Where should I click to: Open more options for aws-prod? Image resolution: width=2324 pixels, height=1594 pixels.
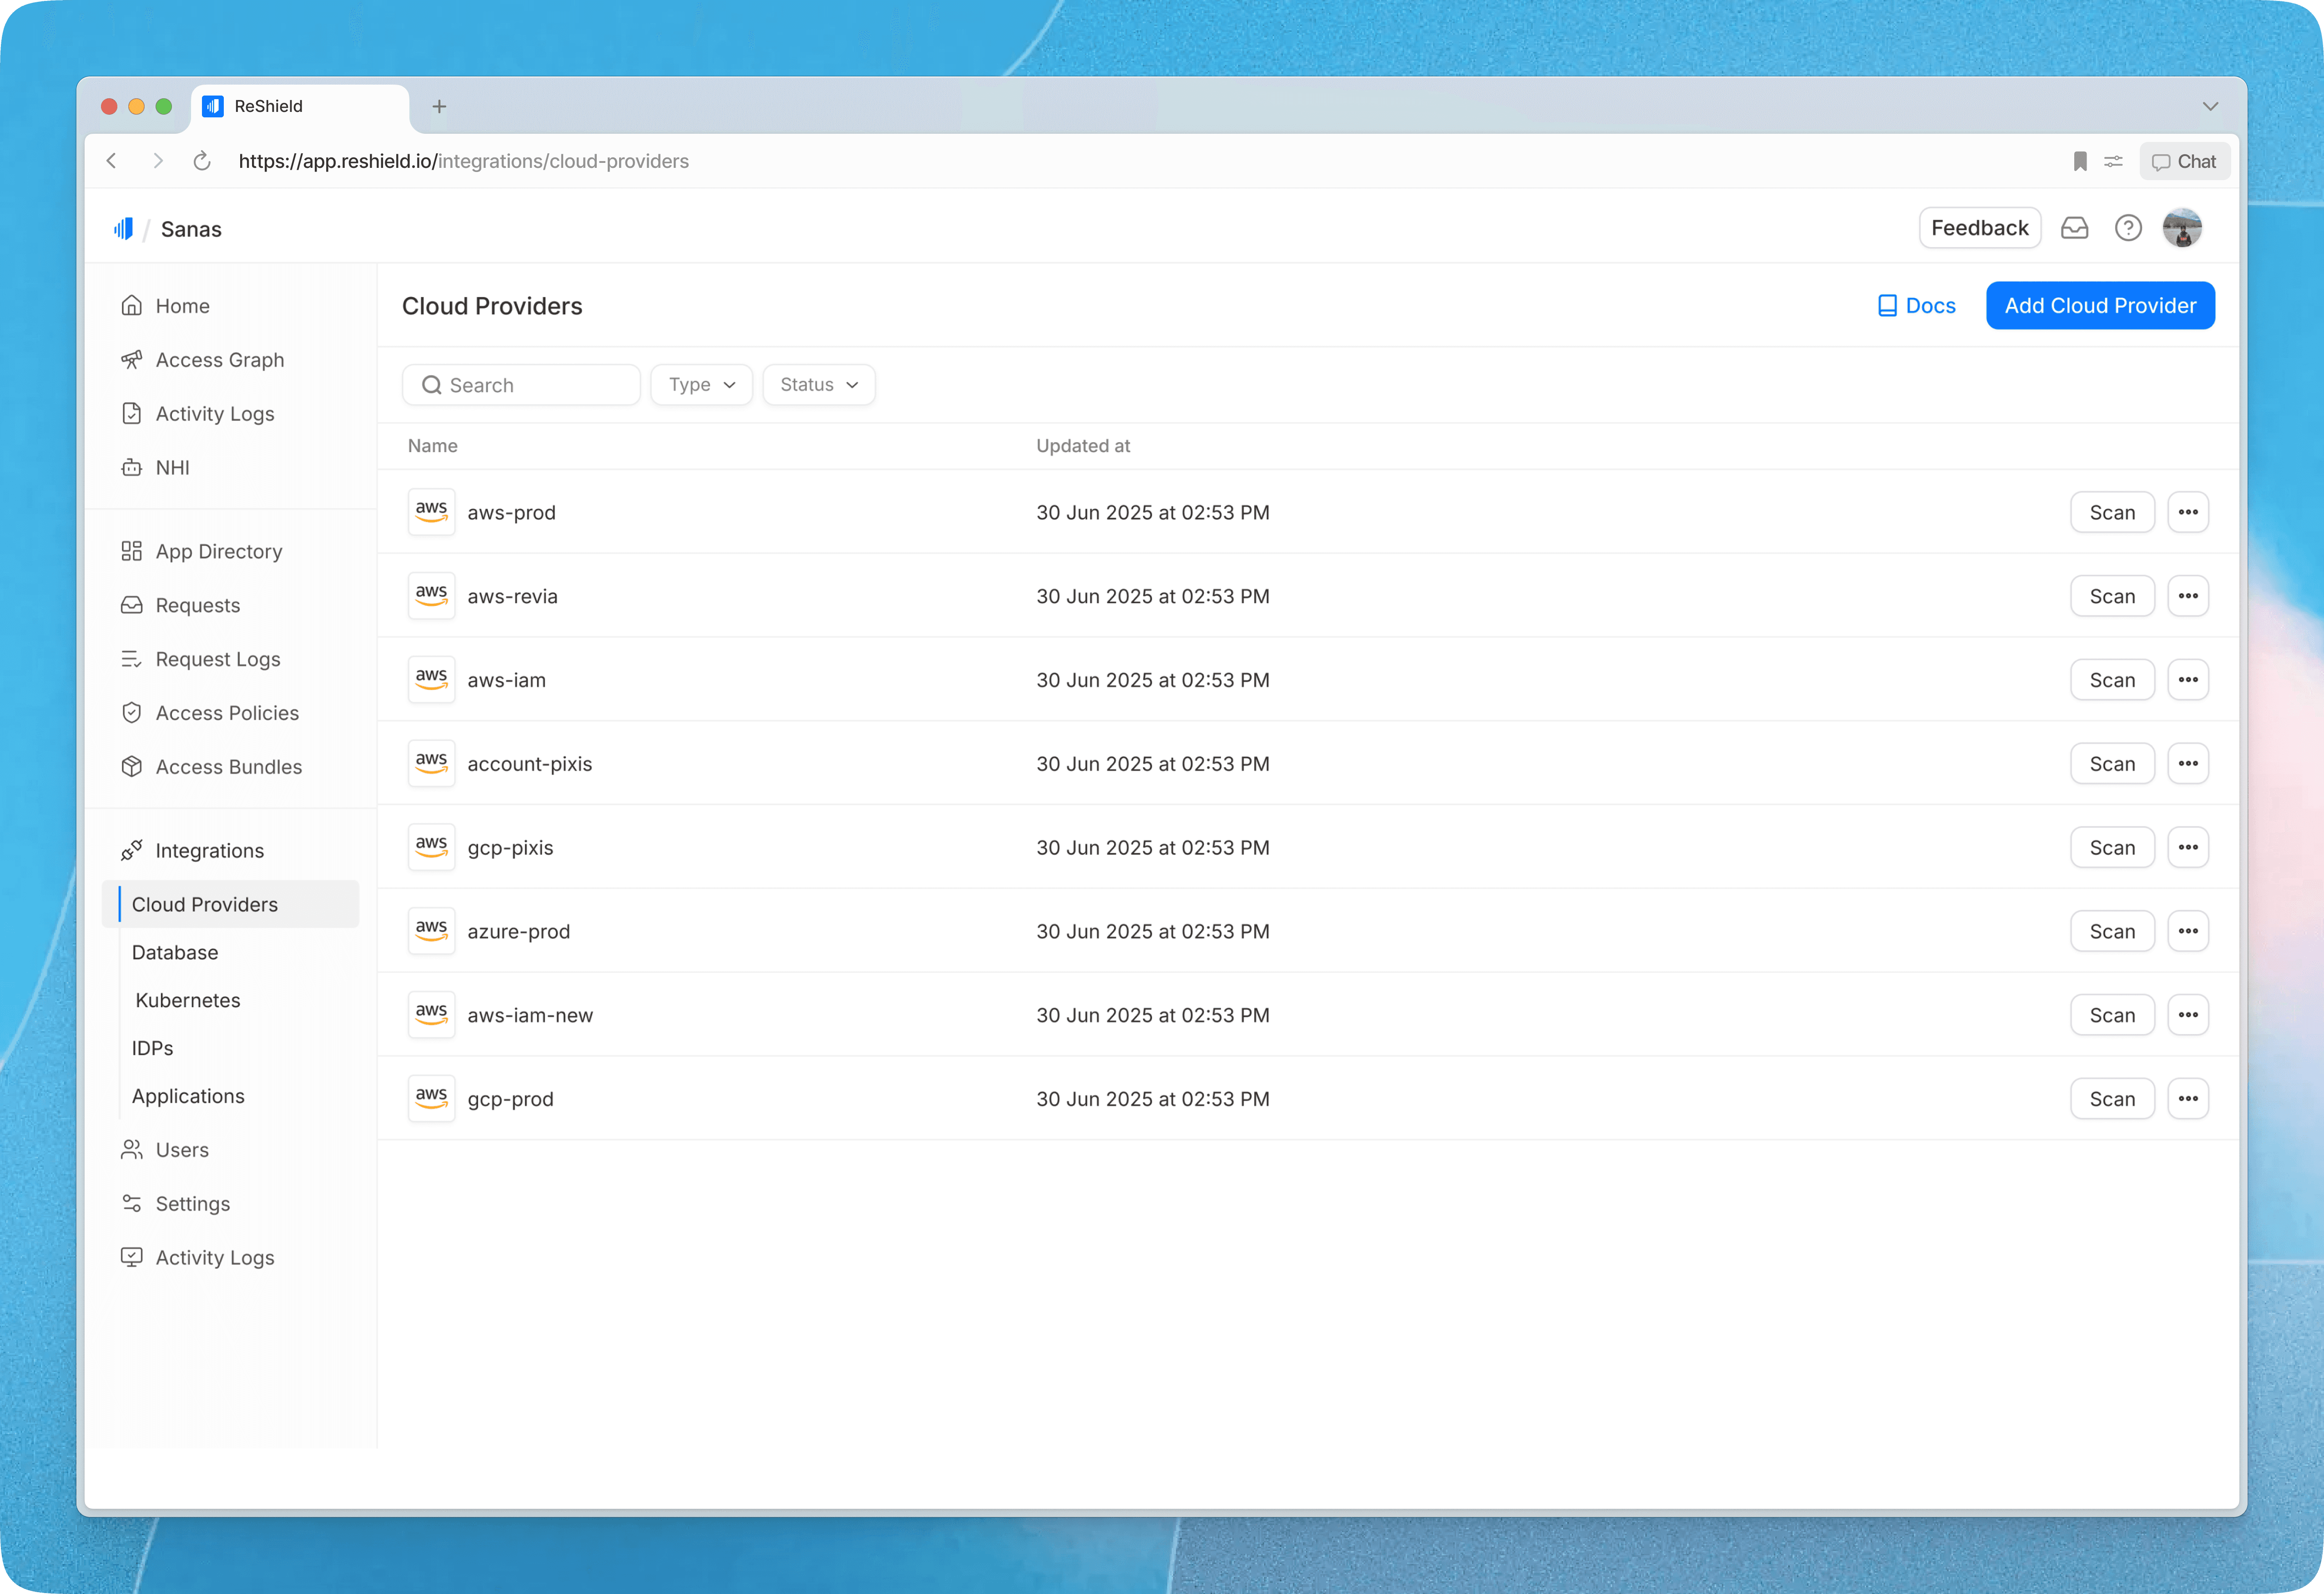(2188, 512)
